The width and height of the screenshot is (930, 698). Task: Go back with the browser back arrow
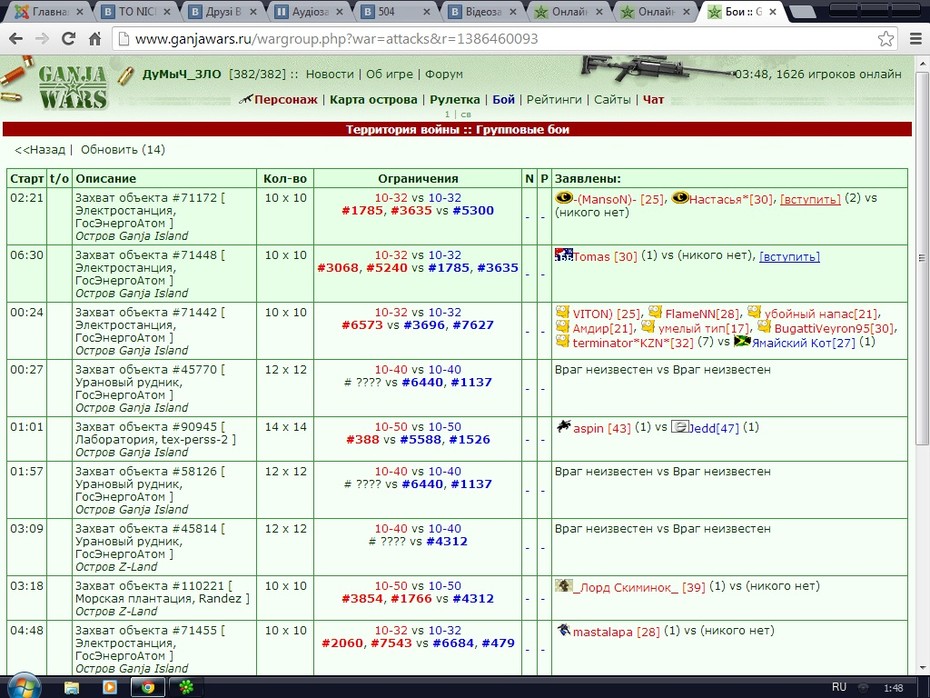[16, 39]
